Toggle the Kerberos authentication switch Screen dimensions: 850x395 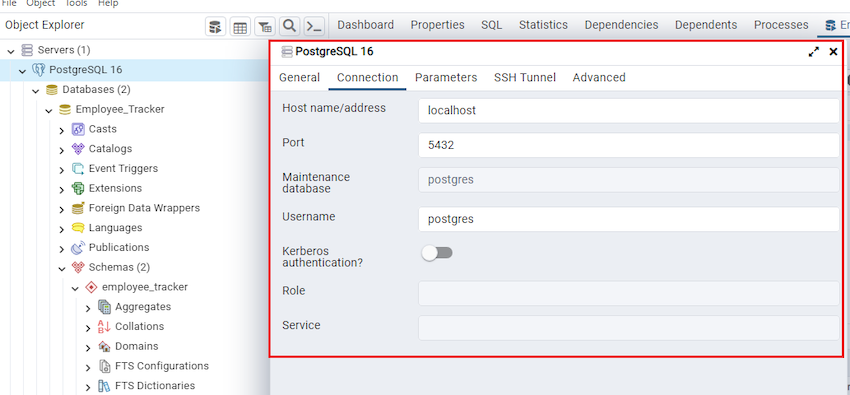[437, 253]
